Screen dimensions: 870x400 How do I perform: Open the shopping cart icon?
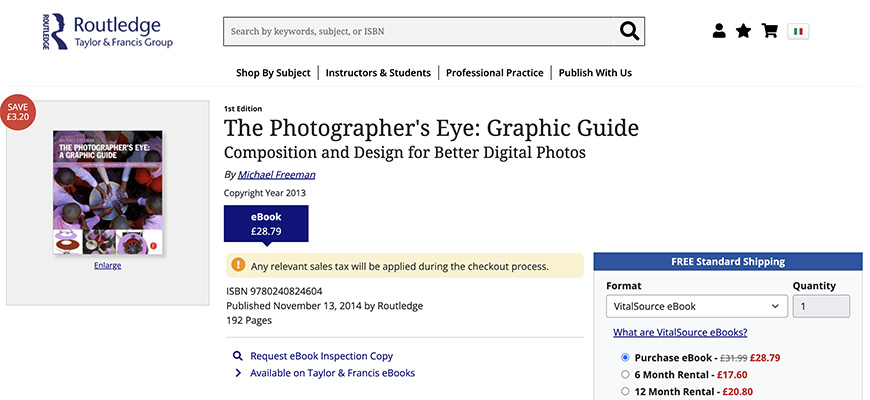click(770, 31)
